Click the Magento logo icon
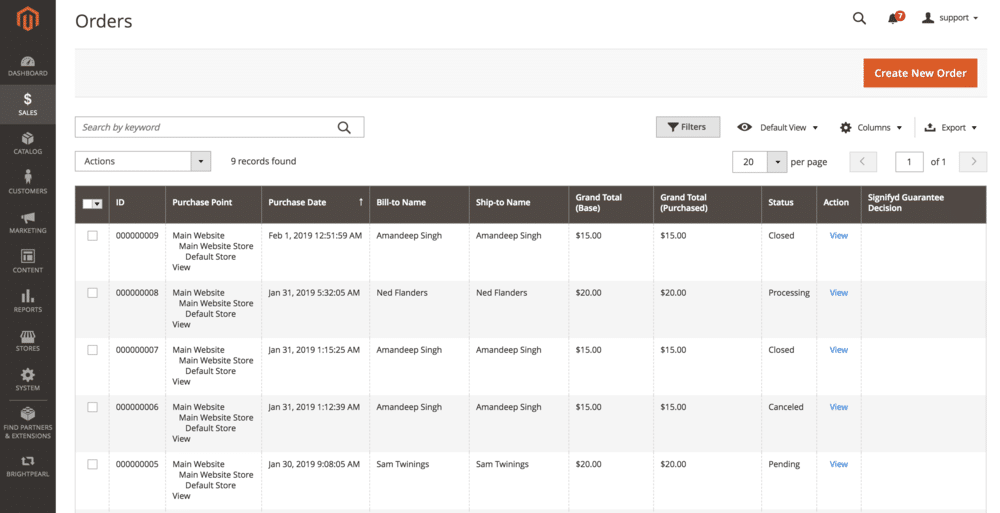1000x513 pixels. point(27,20)
